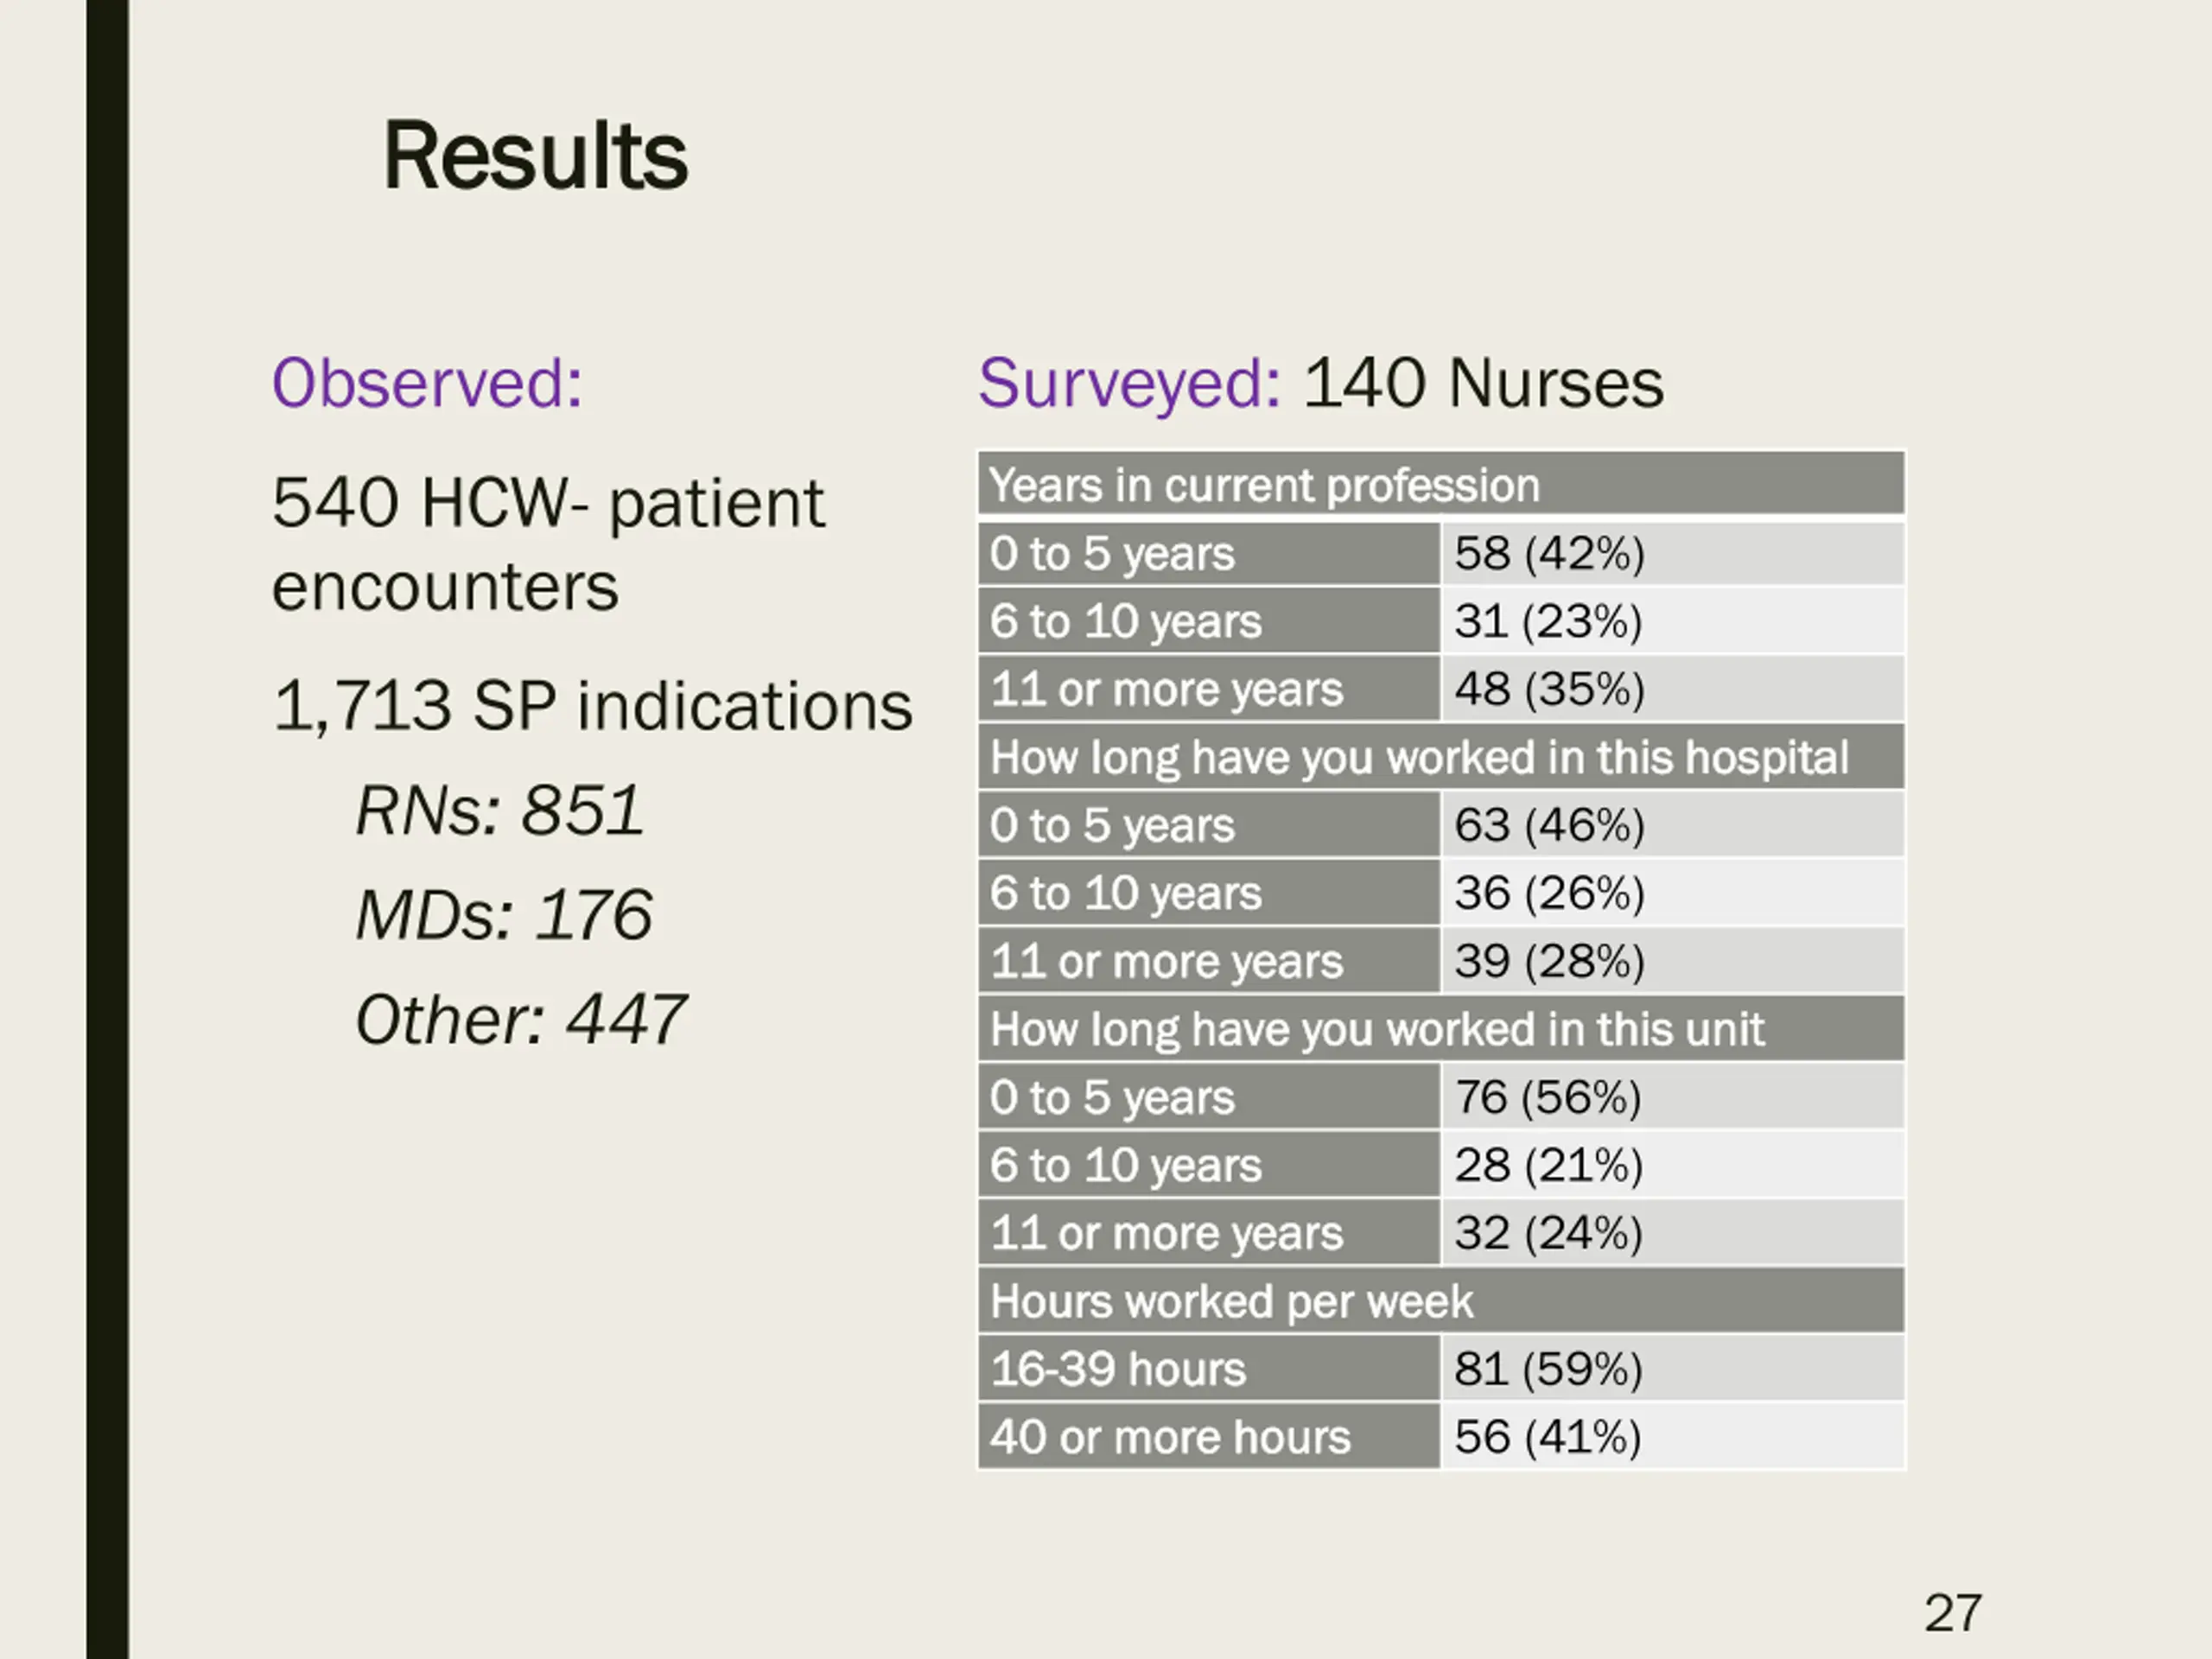This screenshot has width=2212, height=1659.
Task: Click the Surveyed: purple label
Action: pos(1129,383)
